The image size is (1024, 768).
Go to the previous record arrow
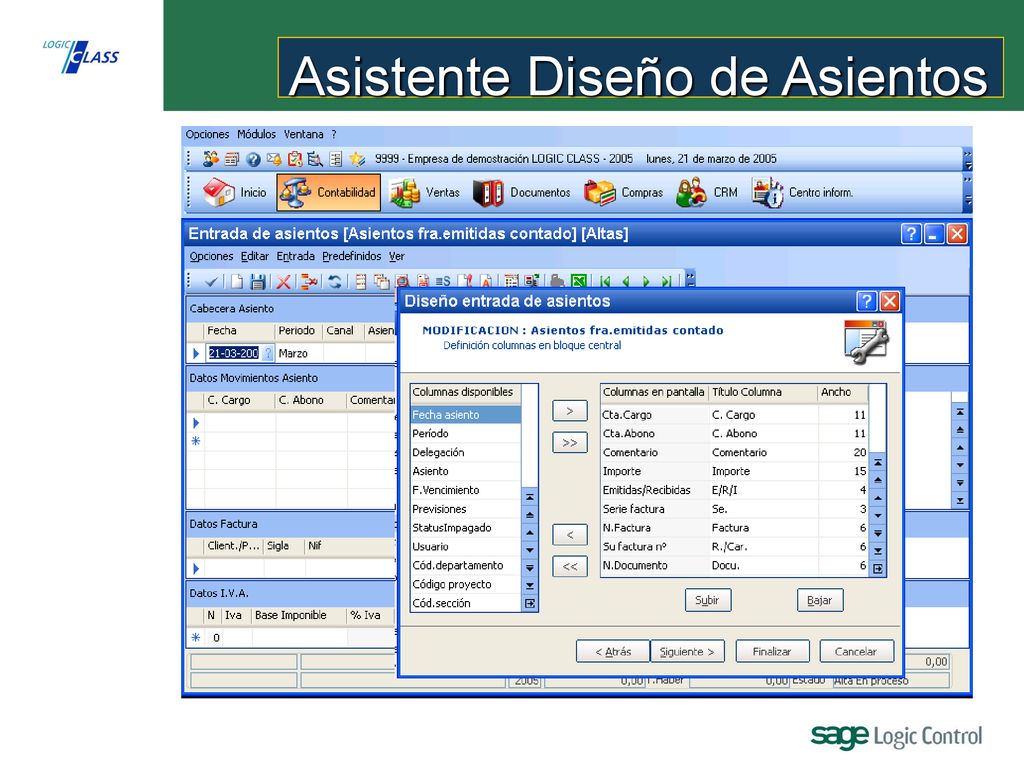[626, 281]
